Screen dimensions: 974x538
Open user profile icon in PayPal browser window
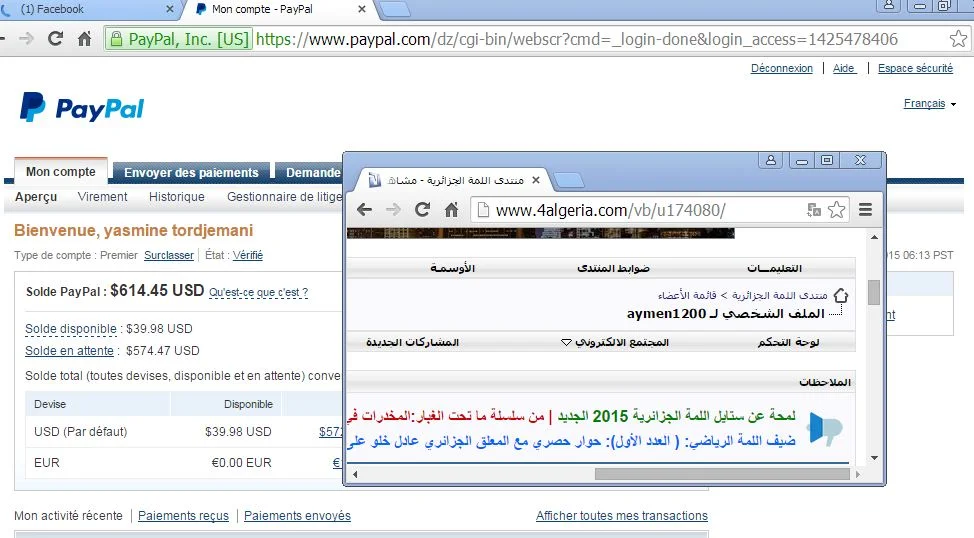tap(889, 6)
